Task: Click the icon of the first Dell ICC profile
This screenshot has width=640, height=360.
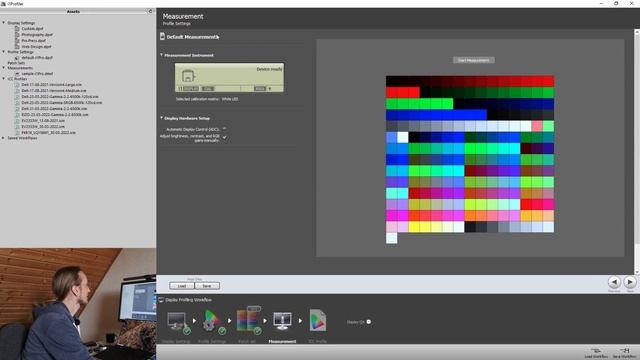Action: [x=17, y=84]
